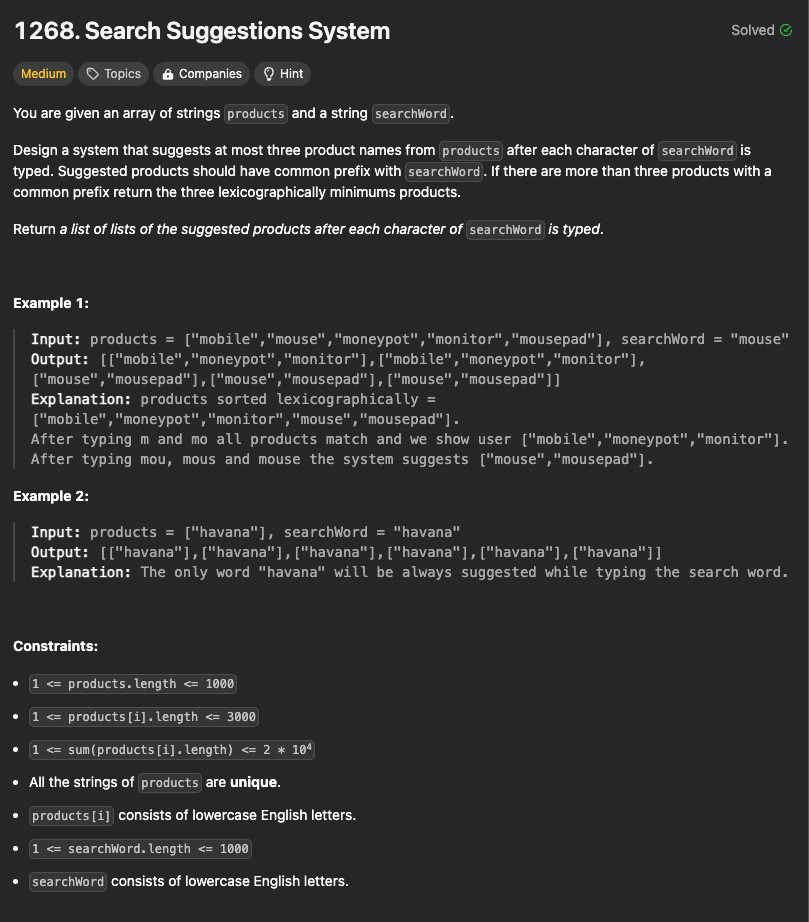Click the products.length <= 1000 constraint
809x922 pixels.
click(133, 684)
